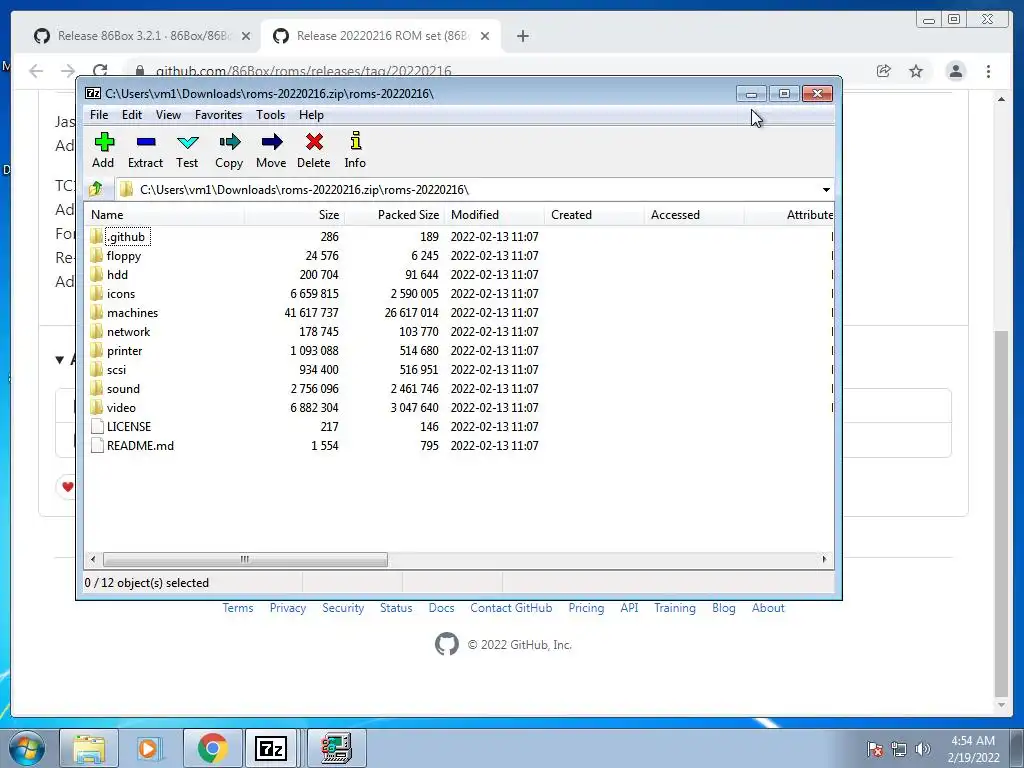Open the Pricing footer link
The width and height of the screenshot is (1024, 768).
[586, 608]
